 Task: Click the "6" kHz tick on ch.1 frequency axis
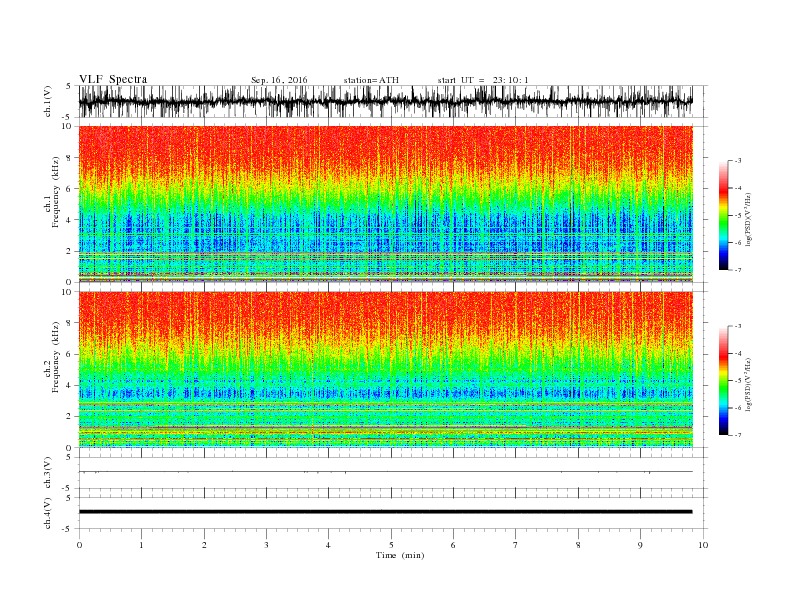[69, 188]
